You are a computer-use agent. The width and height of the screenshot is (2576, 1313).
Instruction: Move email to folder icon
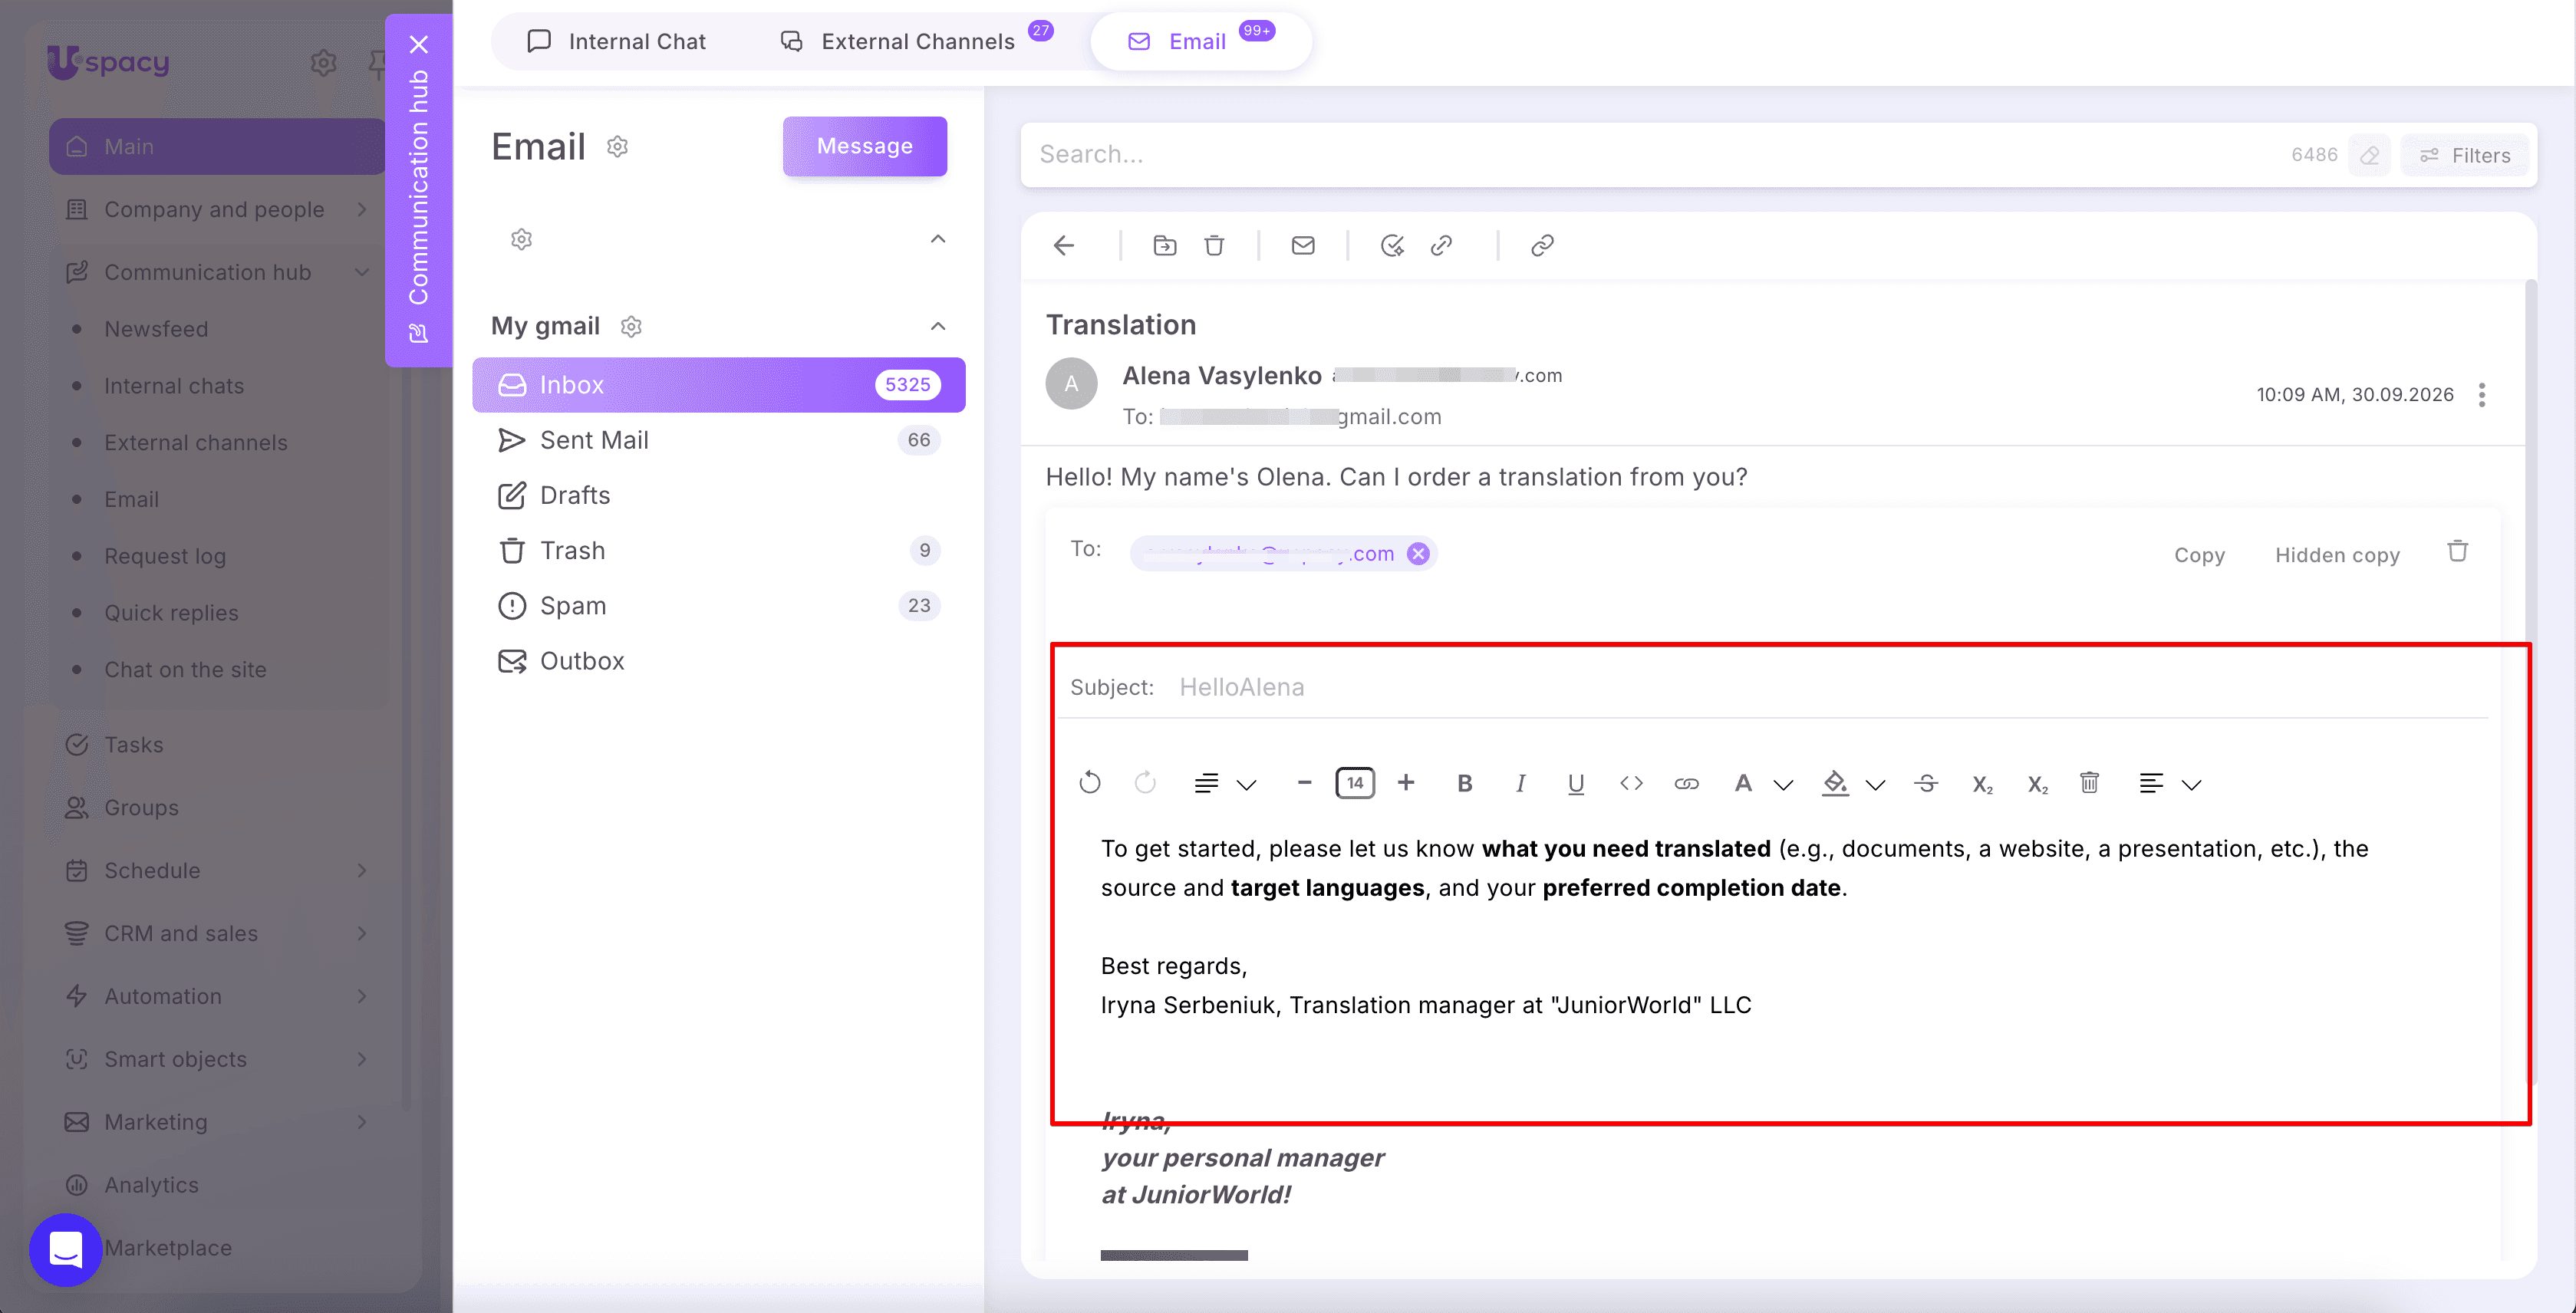[x=1164, y=245]
